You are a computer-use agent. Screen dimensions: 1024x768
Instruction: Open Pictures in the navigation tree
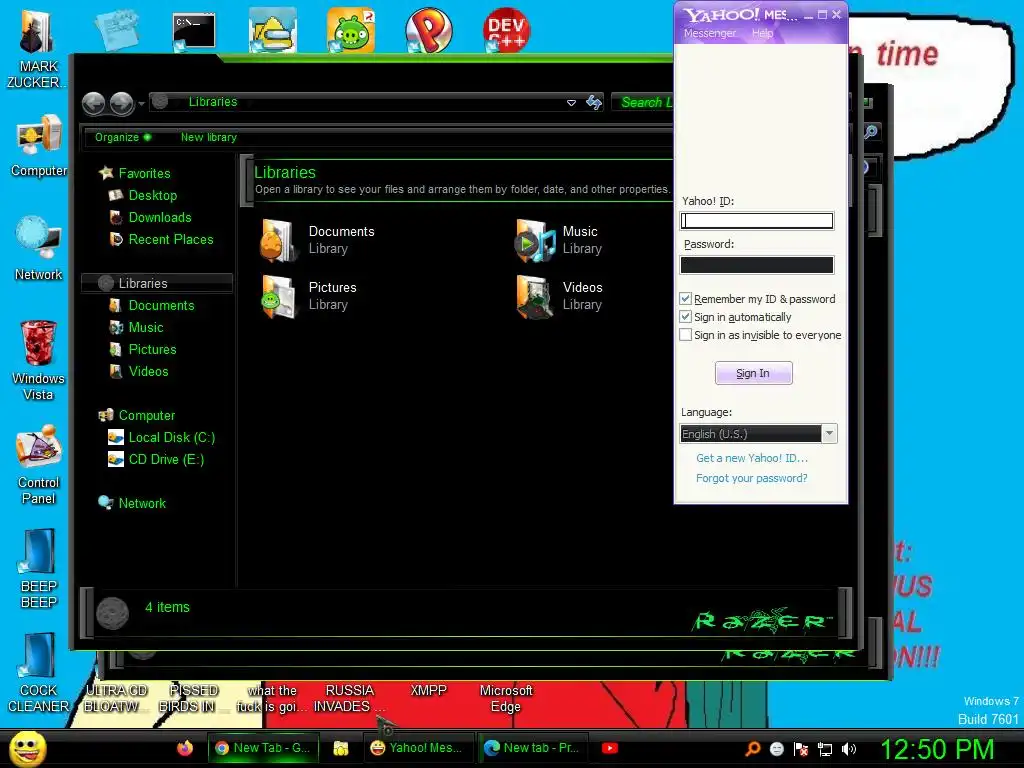pos(152,349)
